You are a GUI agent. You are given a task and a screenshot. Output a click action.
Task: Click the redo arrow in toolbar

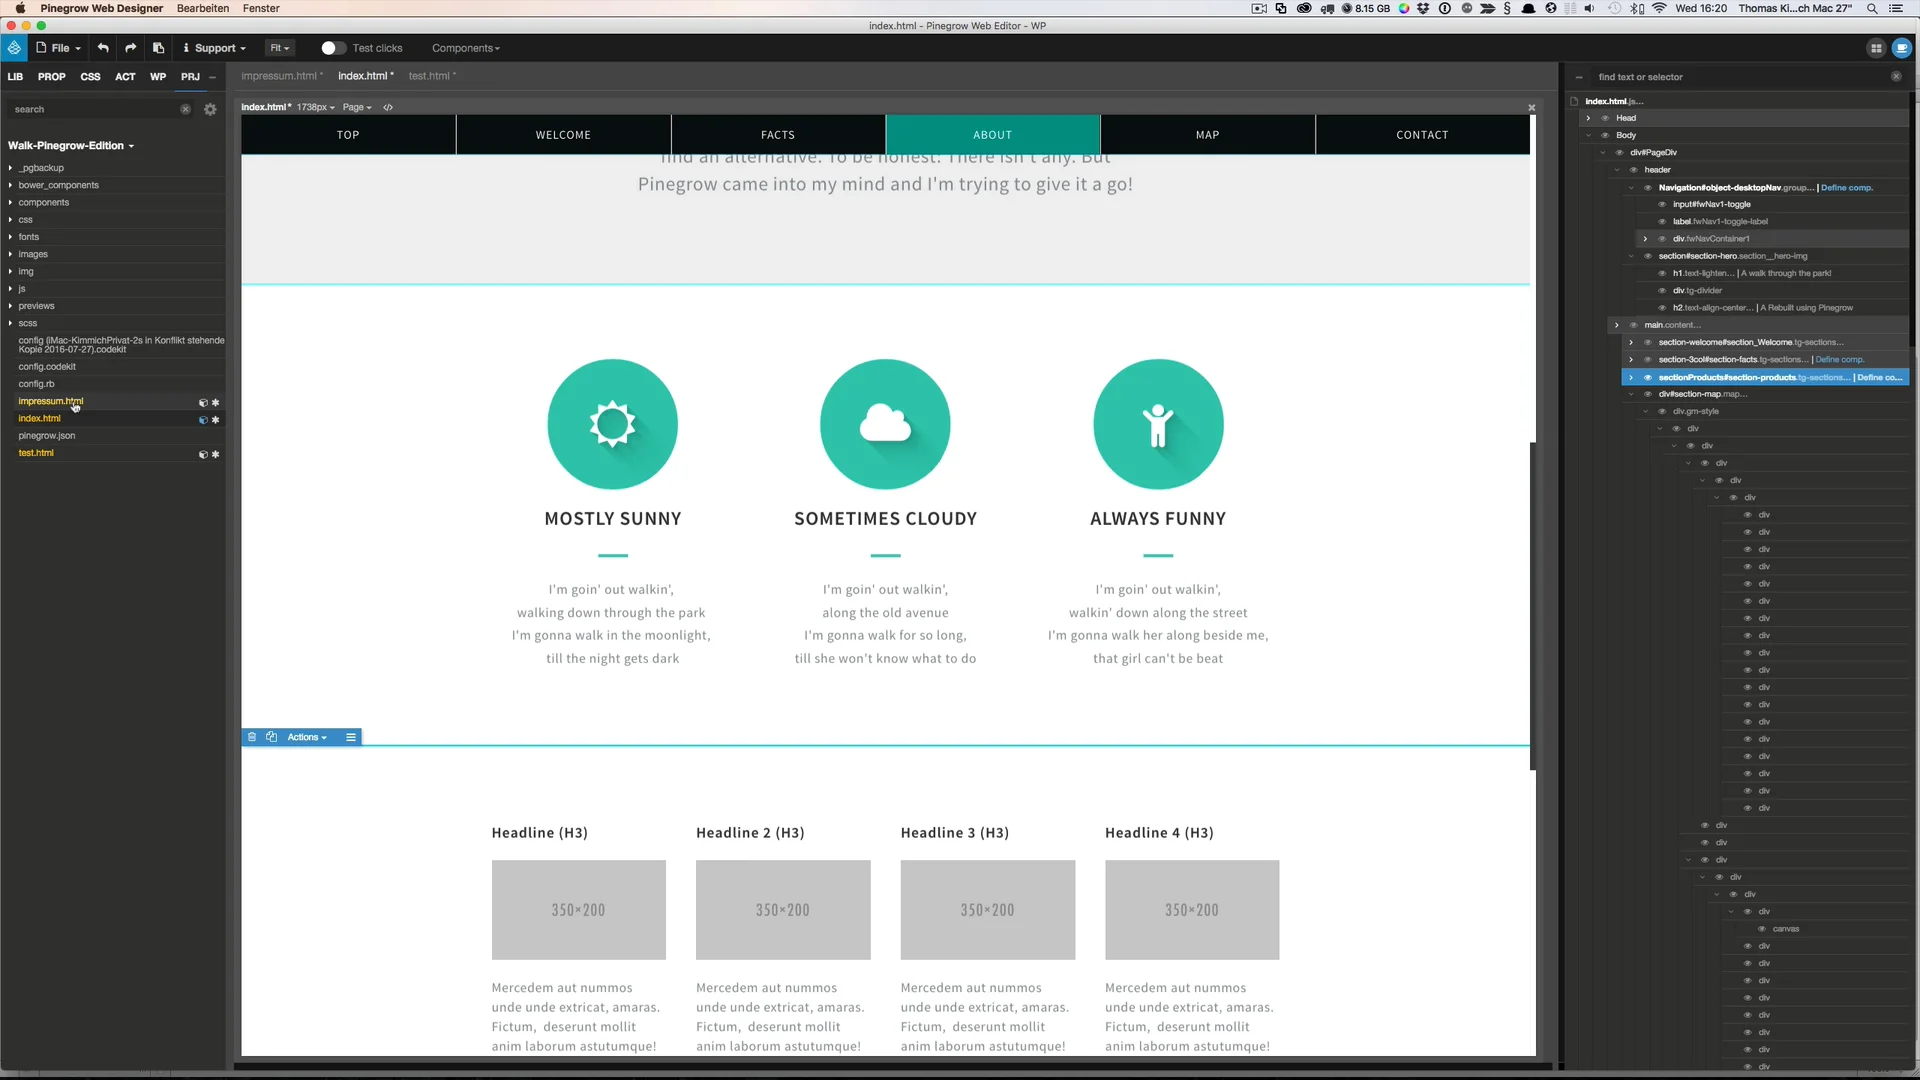130,48
